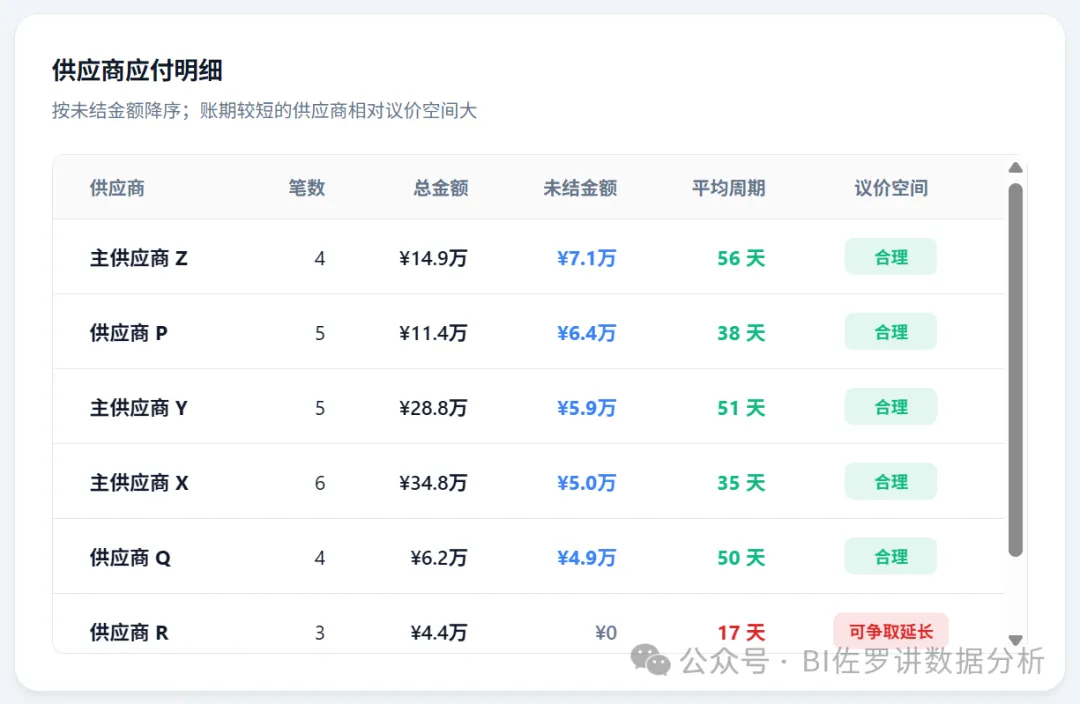Click the unsettled amount ¥5.9万

pyautogui.click(x=587, y=408)
